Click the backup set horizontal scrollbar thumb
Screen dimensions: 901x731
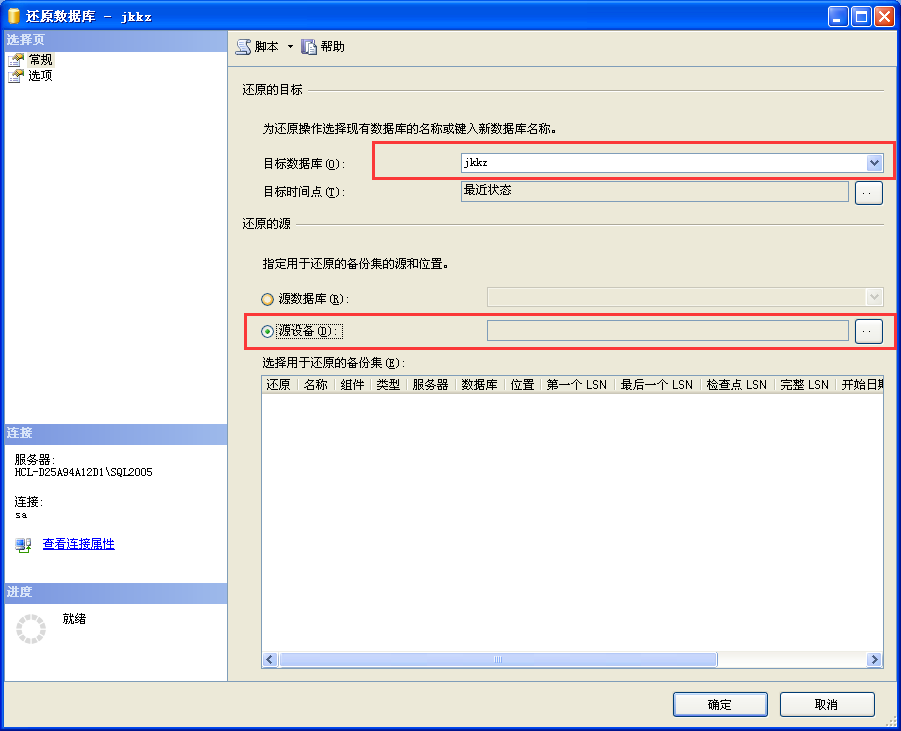pos(498,659)
